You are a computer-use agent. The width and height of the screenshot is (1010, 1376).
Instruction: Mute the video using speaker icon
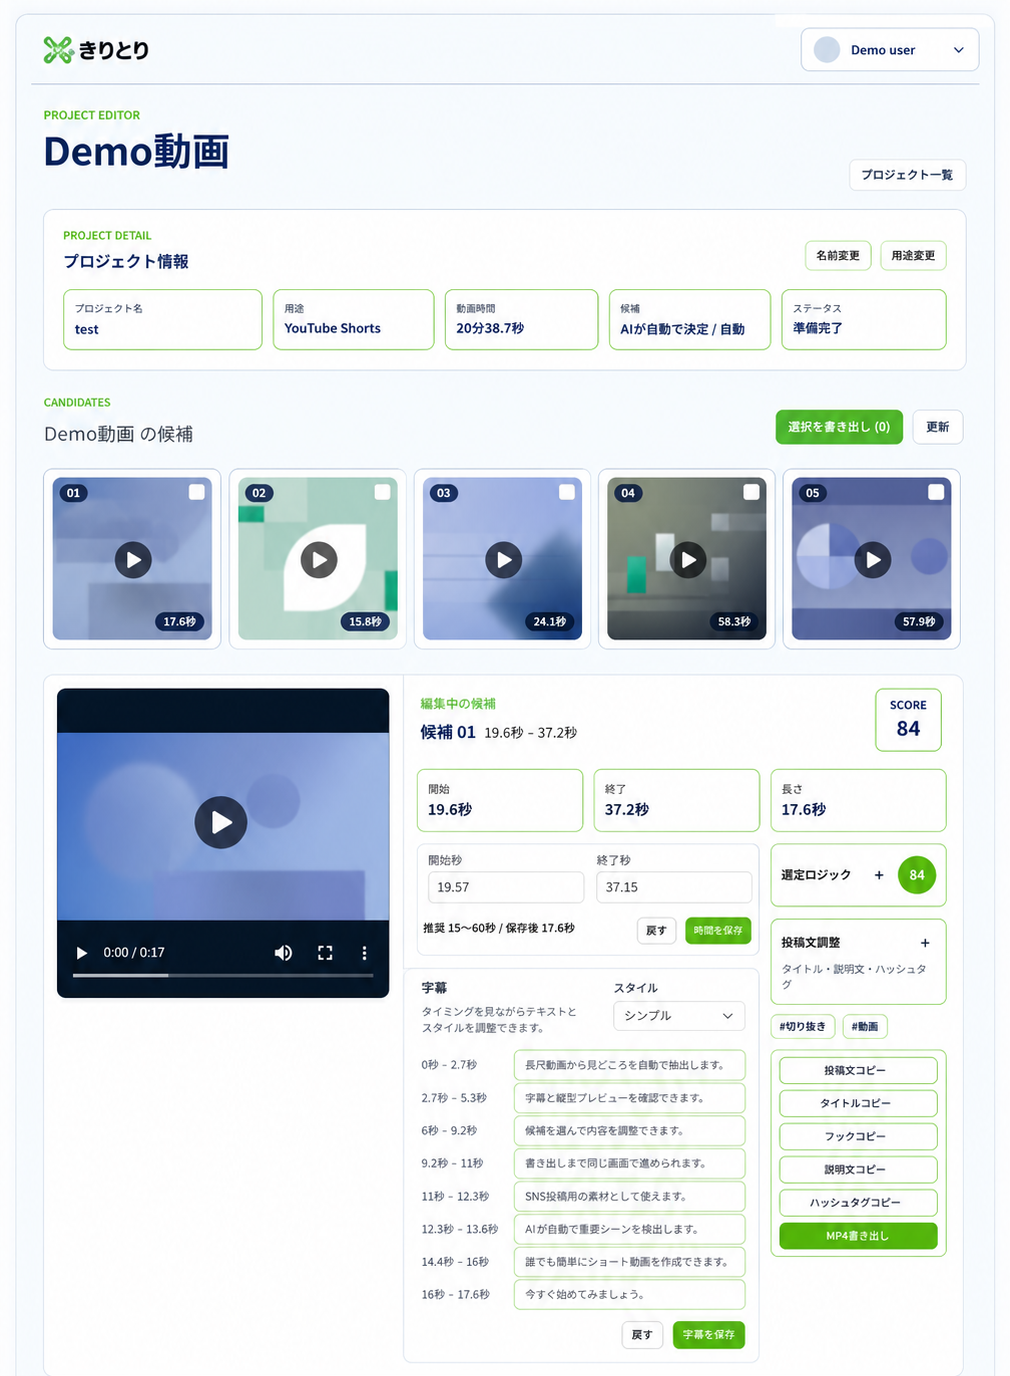(x=283, y=953)
